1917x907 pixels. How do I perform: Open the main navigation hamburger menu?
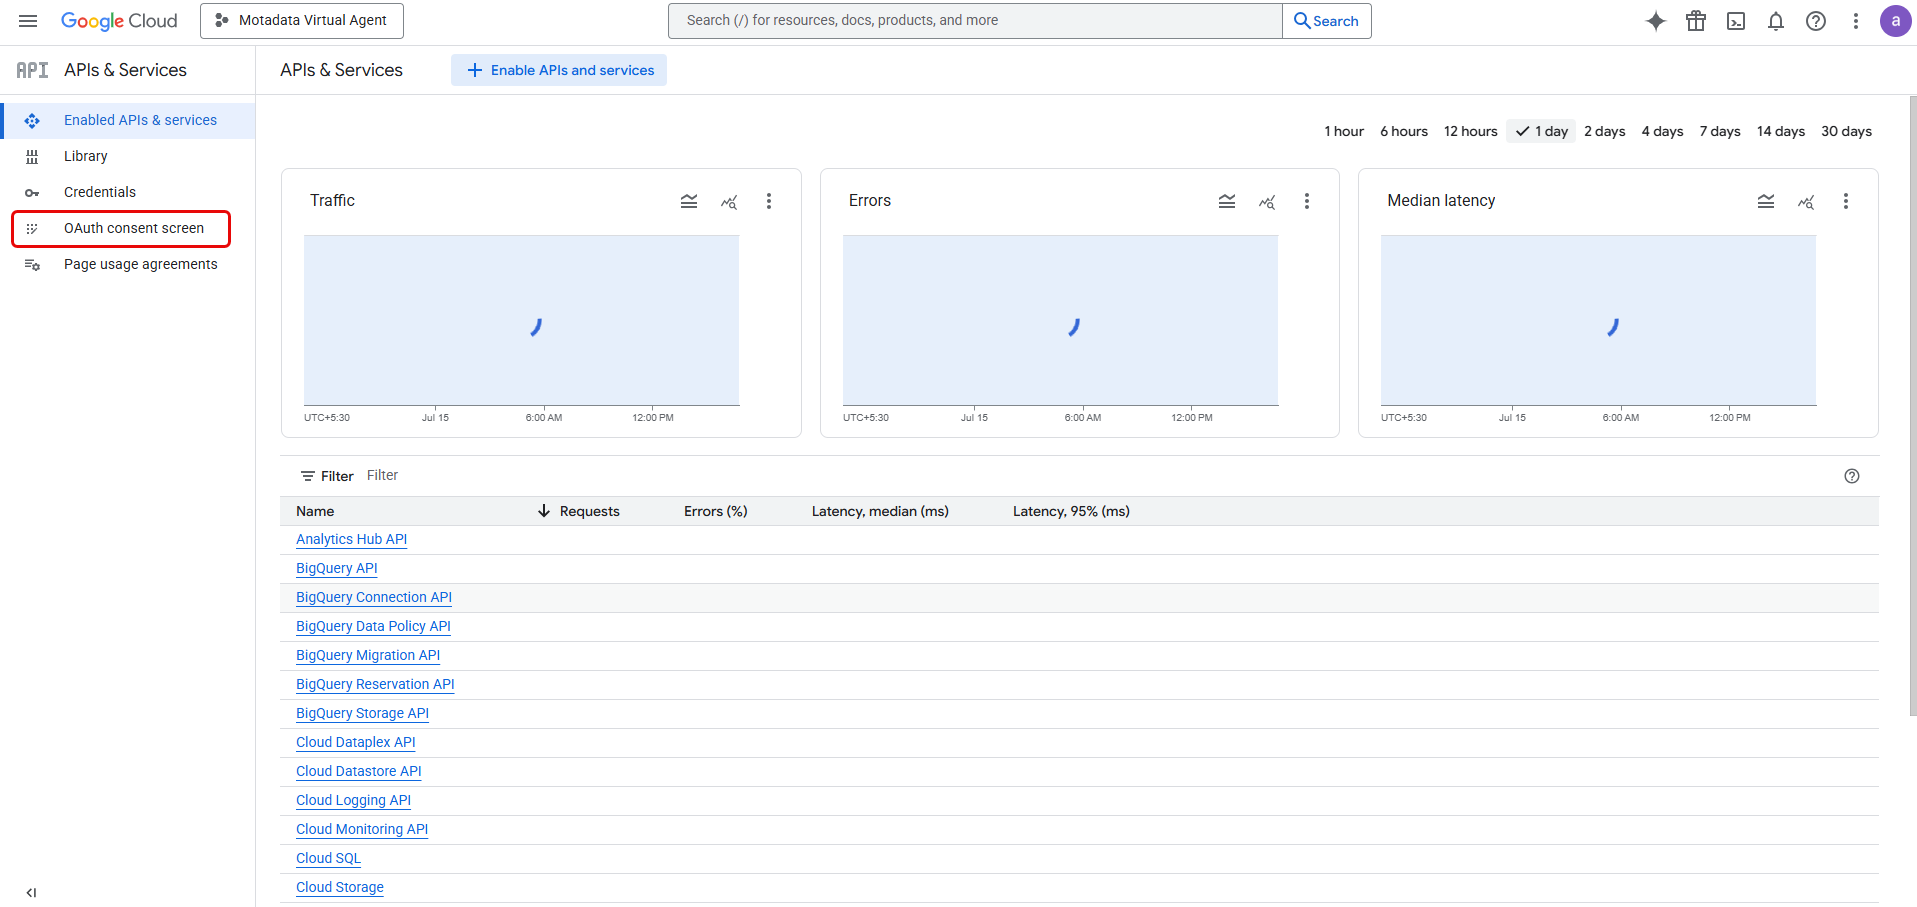tap(27, 20)
